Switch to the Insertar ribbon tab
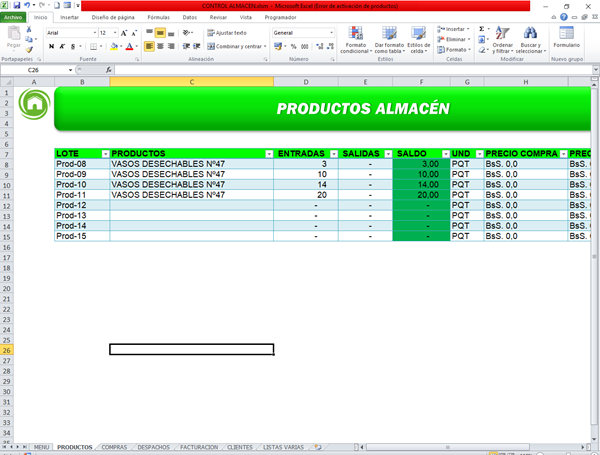This screenshot has height=455, width=600. (x=69, y=17)
